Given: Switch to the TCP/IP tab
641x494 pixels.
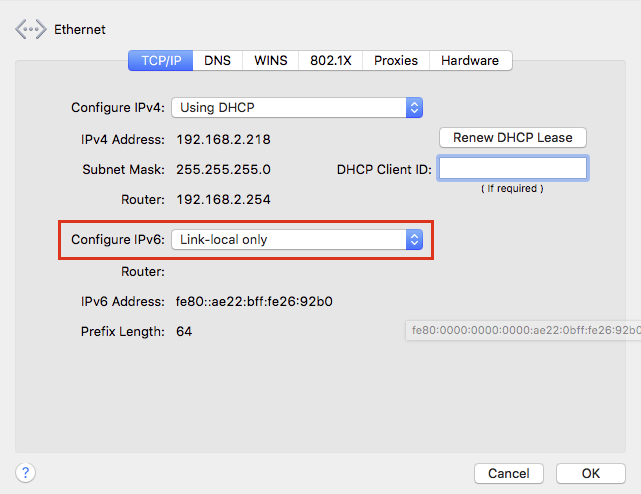Looking at the screenshot, I should (x=161, y=61).
